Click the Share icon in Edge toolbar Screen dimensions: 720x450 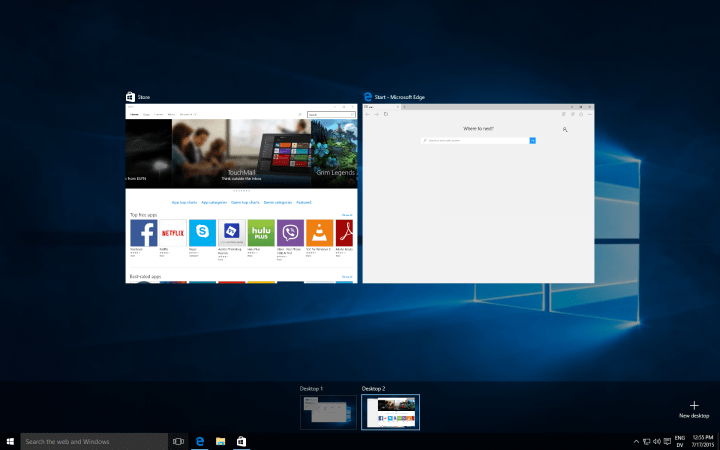pos(581,114)
